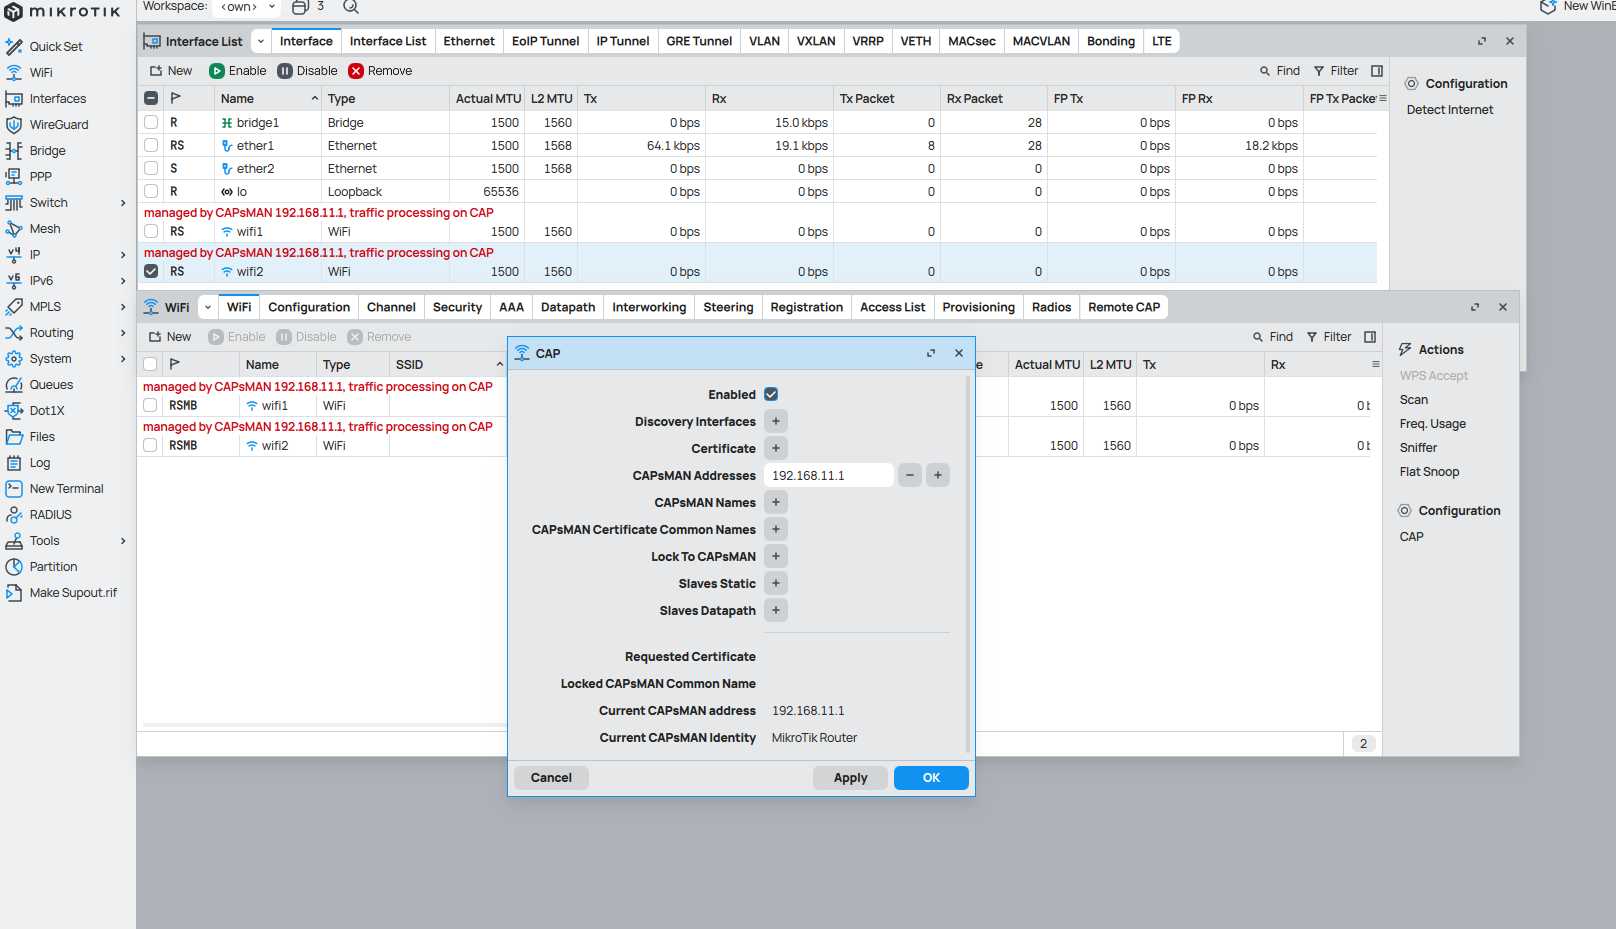Screen dimensions: 1616x929
Task: Open New Terminal from the sidebar
Action: [x=66, y=489]
